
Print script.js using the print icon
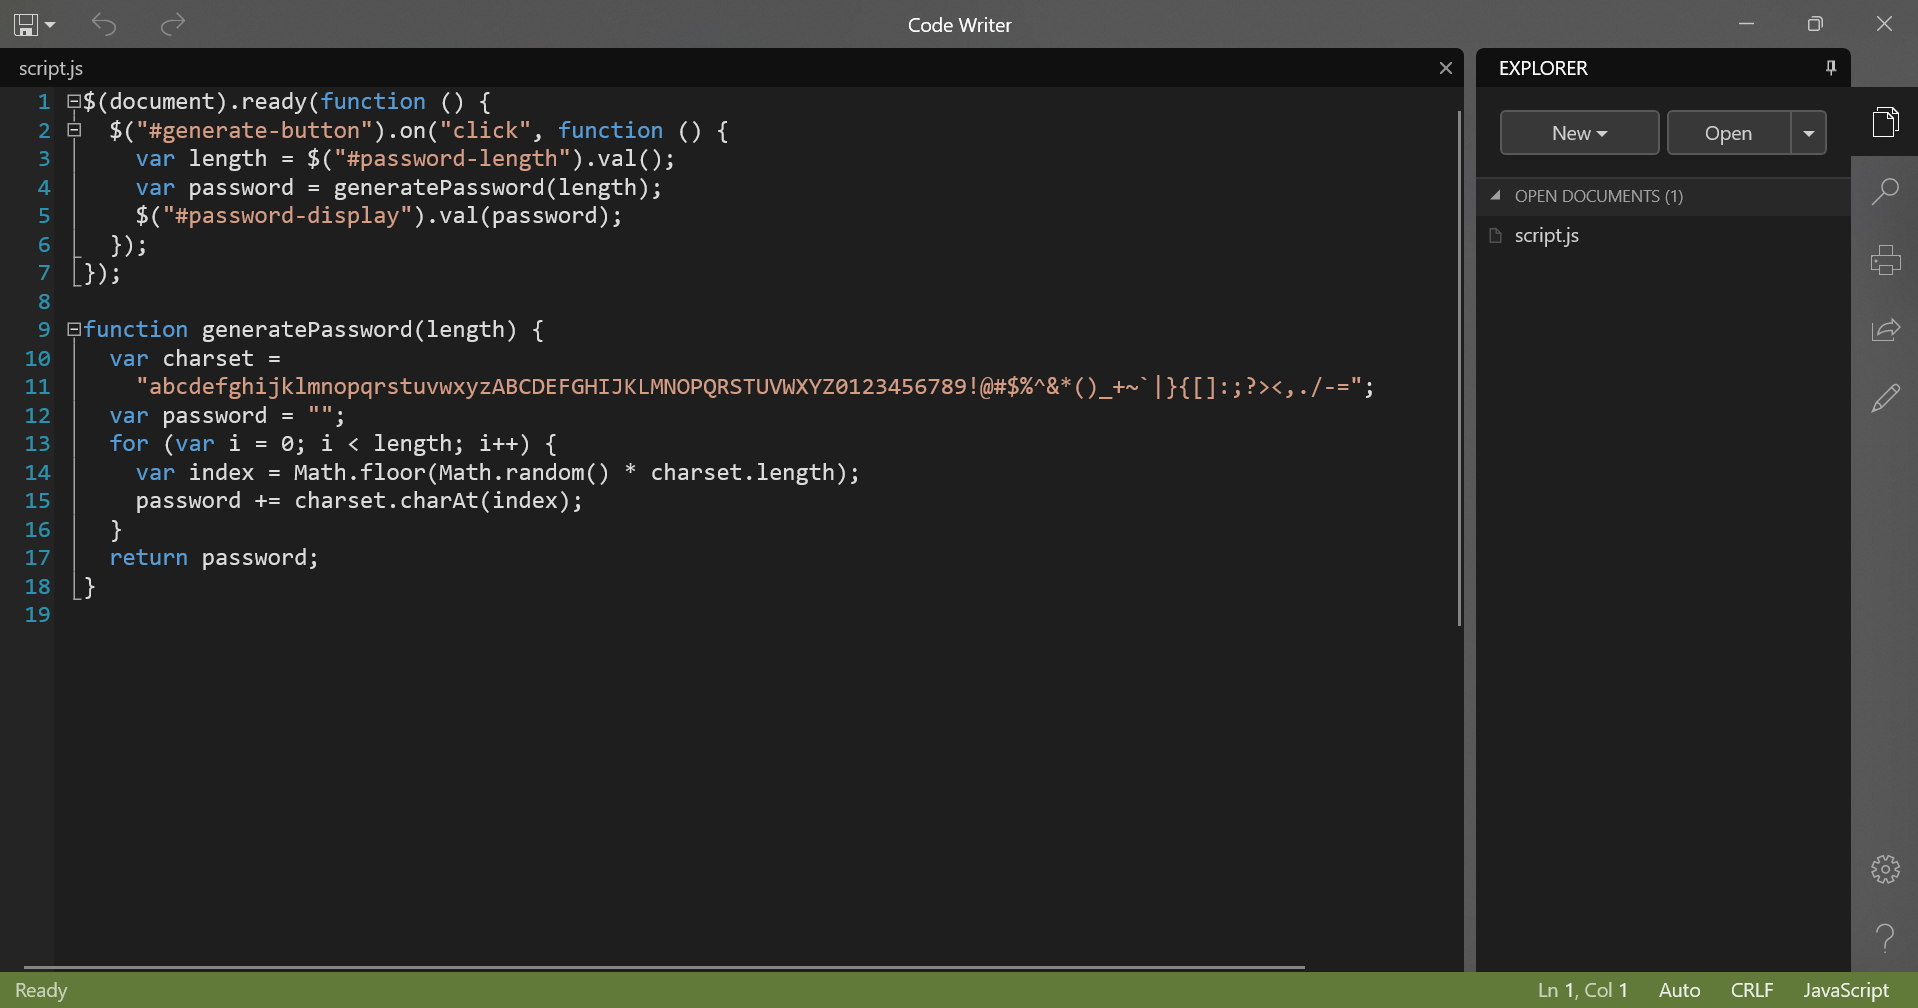1886,259
